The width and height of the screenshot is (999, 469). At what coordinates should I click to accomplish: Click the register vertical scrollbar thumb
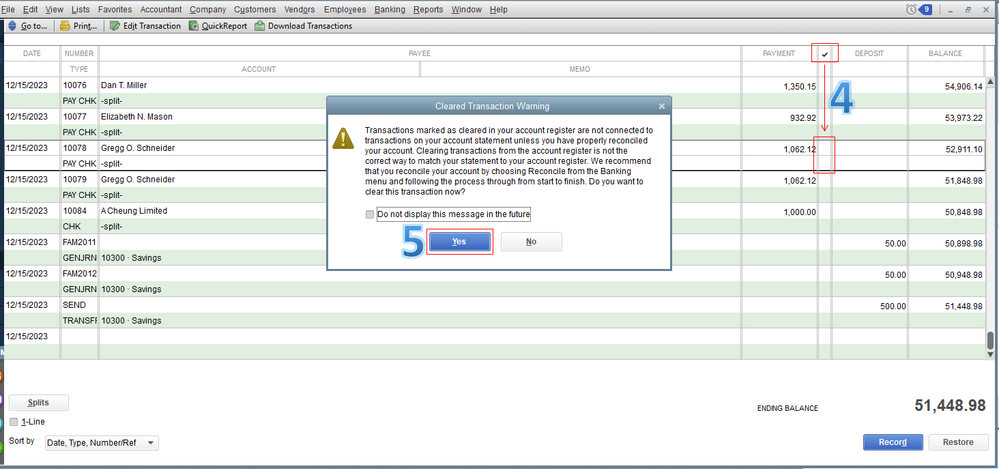tap(990, 339)
